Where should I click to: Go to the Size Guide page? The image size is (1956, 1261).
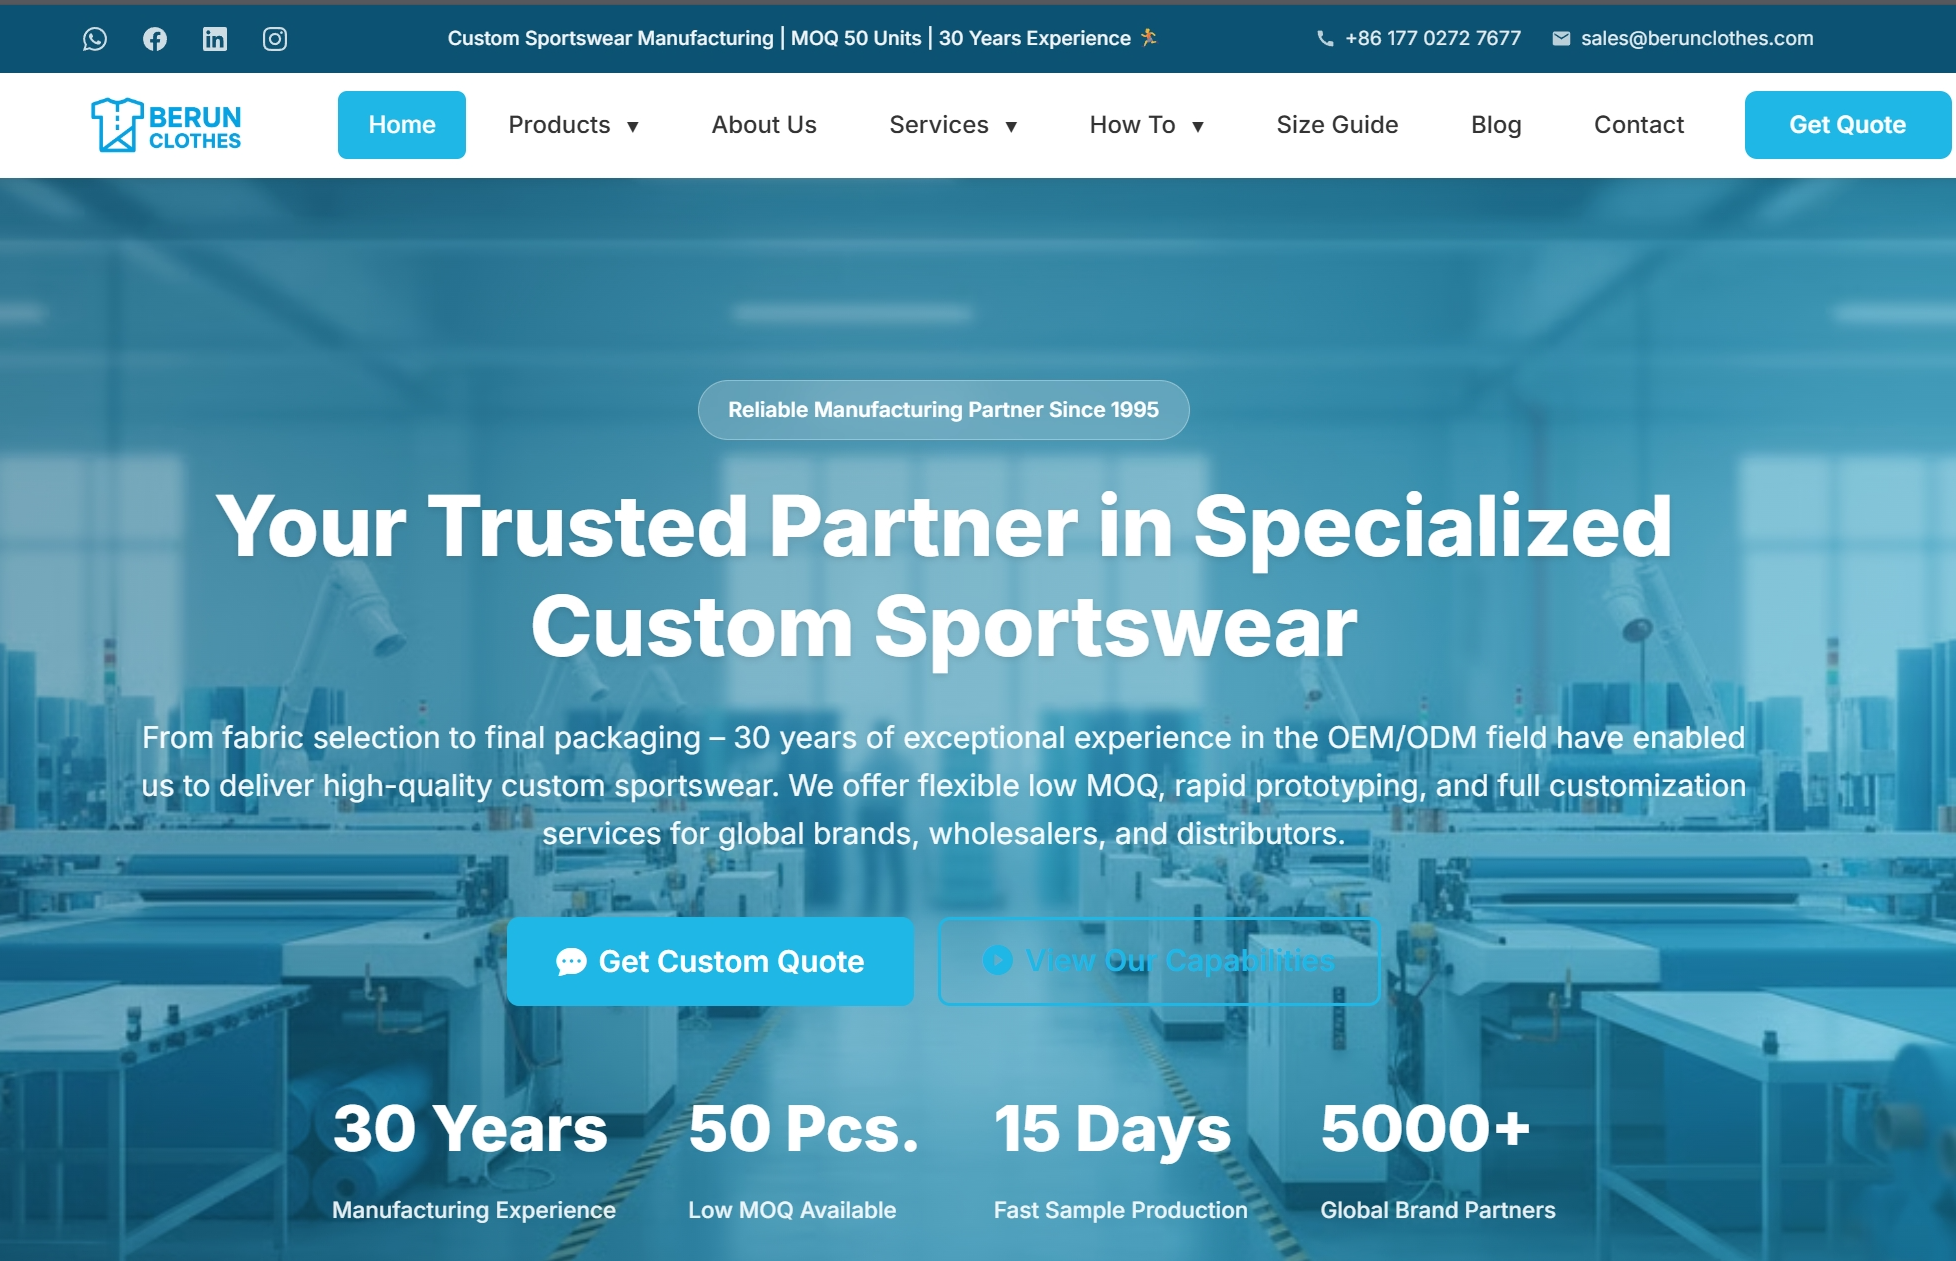tap(1337, 125)
